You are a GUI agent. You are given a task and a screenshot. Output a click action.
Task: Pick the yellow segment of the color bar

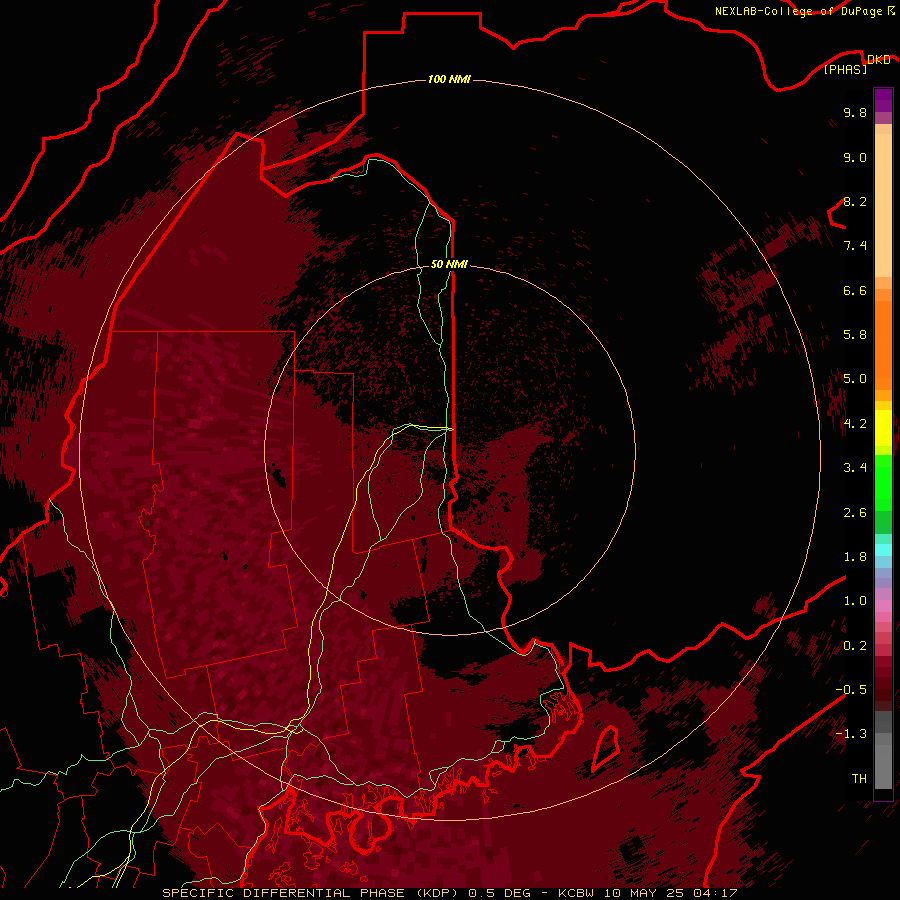(883, 428)
